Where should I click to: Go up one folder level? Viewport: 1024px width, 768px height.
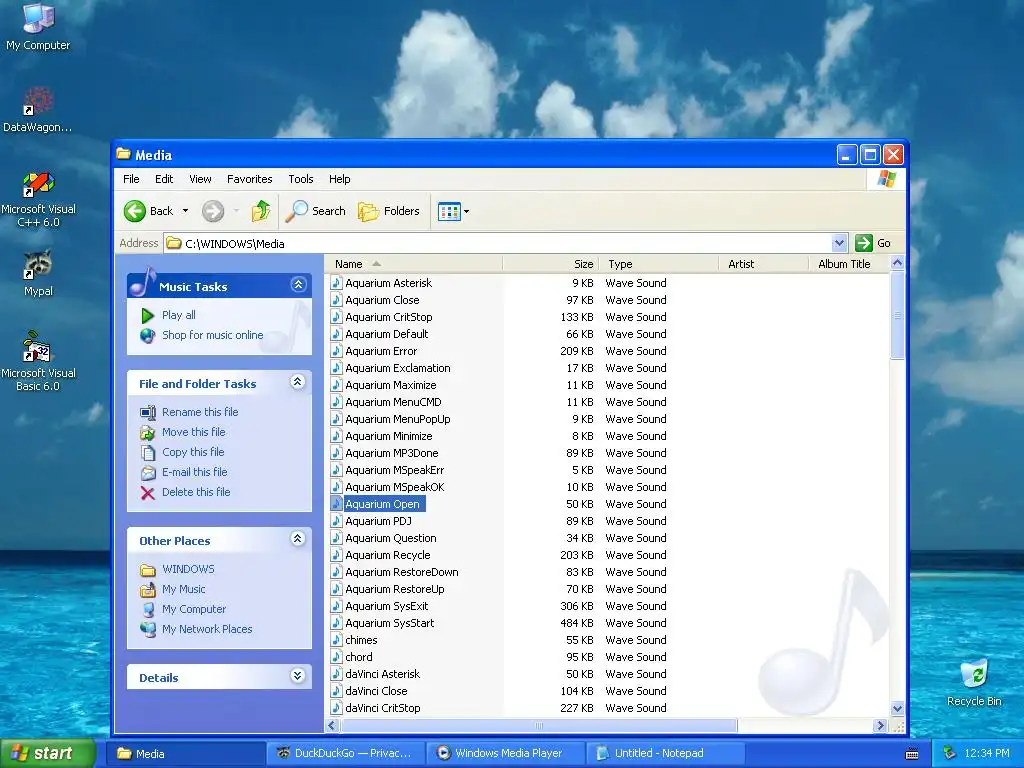click(261, 211)
